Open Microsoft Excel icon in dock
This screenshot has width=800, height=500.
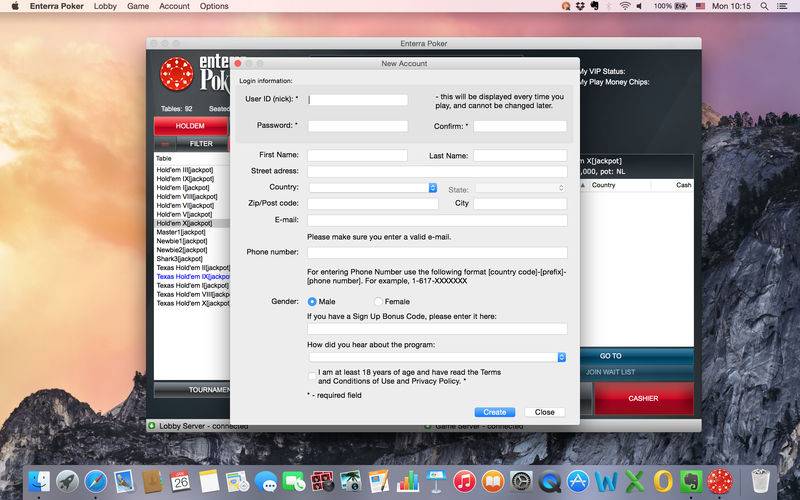[x=635, y=481]
